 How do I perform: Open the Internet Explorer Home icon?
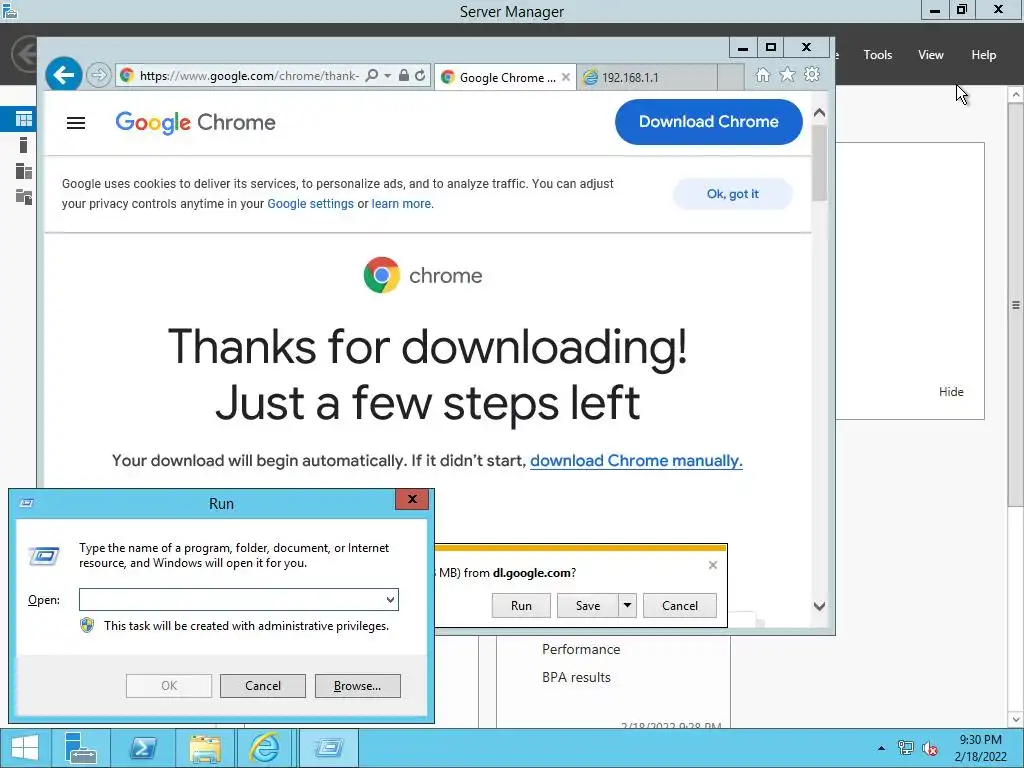pyautogui.click(x=762, y=75)
